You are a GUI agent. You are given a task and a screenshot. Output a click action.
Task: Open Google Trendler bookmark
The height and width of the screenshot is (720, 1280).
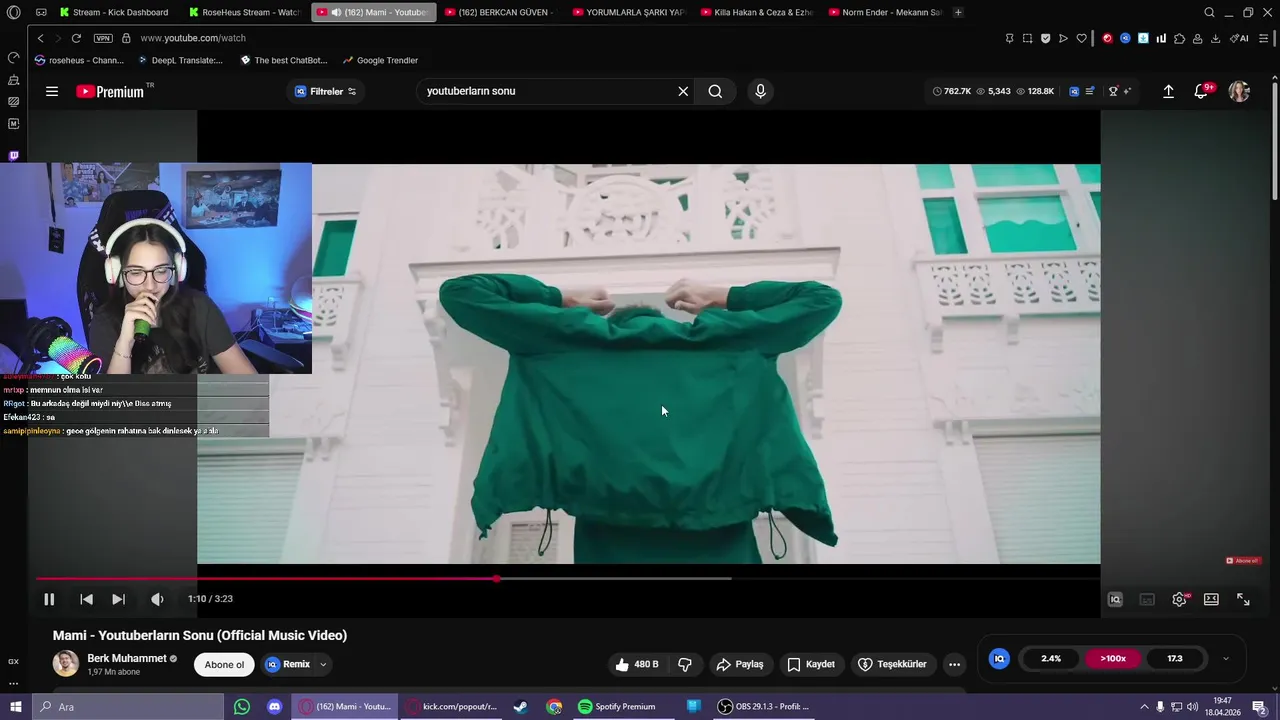[x=380, y=60]
